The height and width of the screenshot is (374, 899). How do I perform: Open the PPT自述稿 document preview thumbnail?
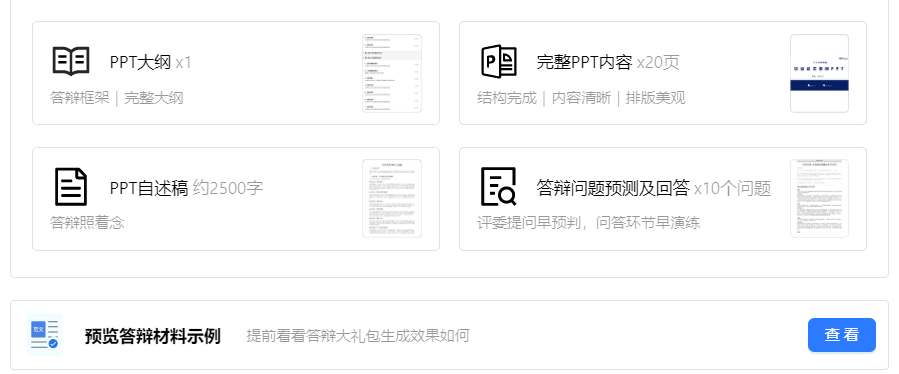pyautogui.click(x=392, y=198)
